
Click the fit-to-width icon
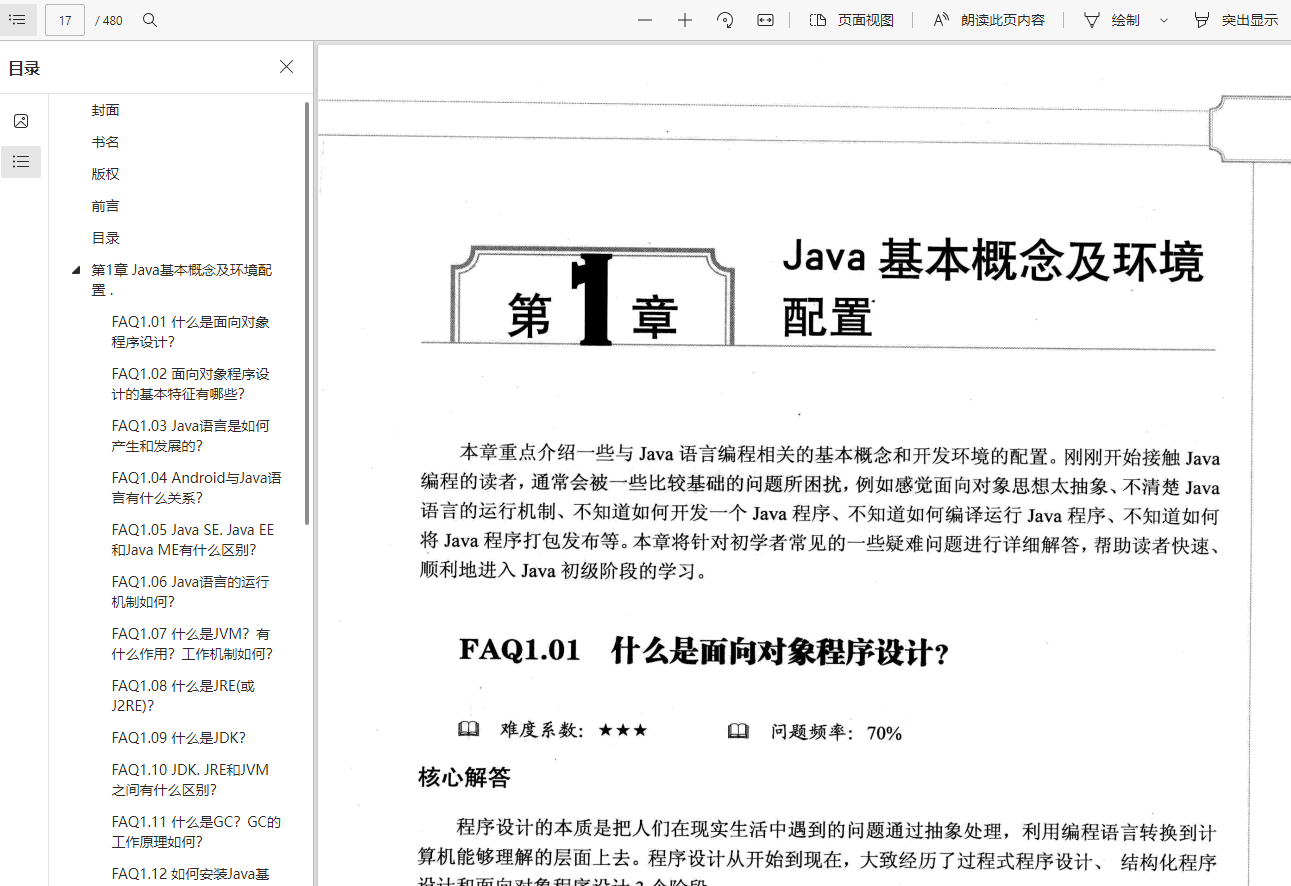(x=765, y=20)
